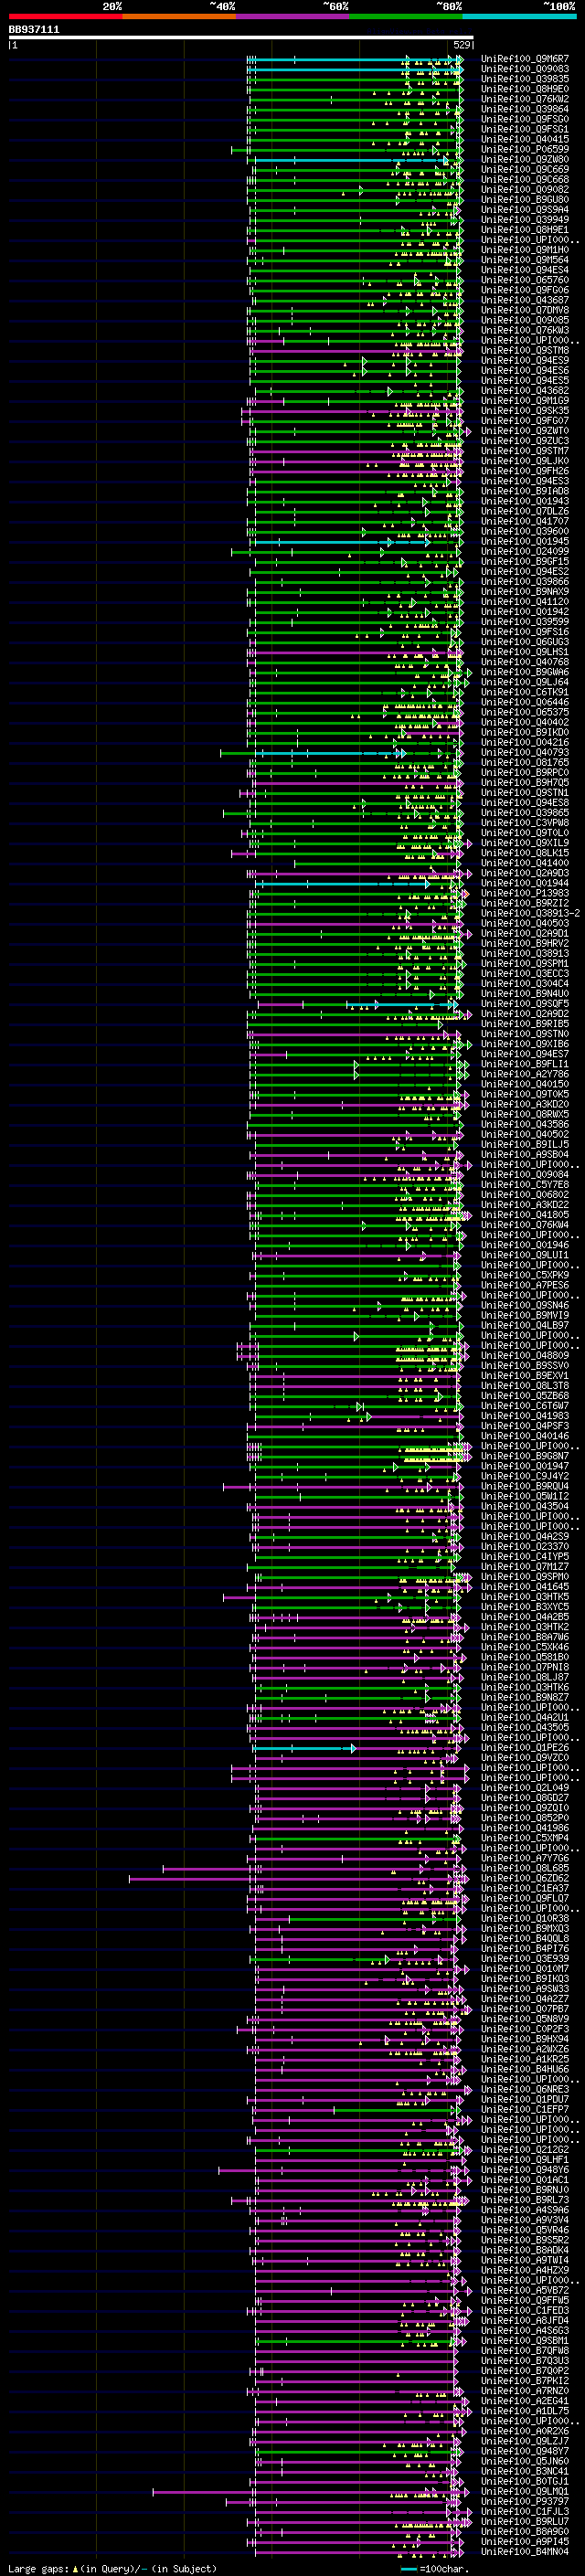Select the UniRef100_Q43687 label

[x=524, y=300]
